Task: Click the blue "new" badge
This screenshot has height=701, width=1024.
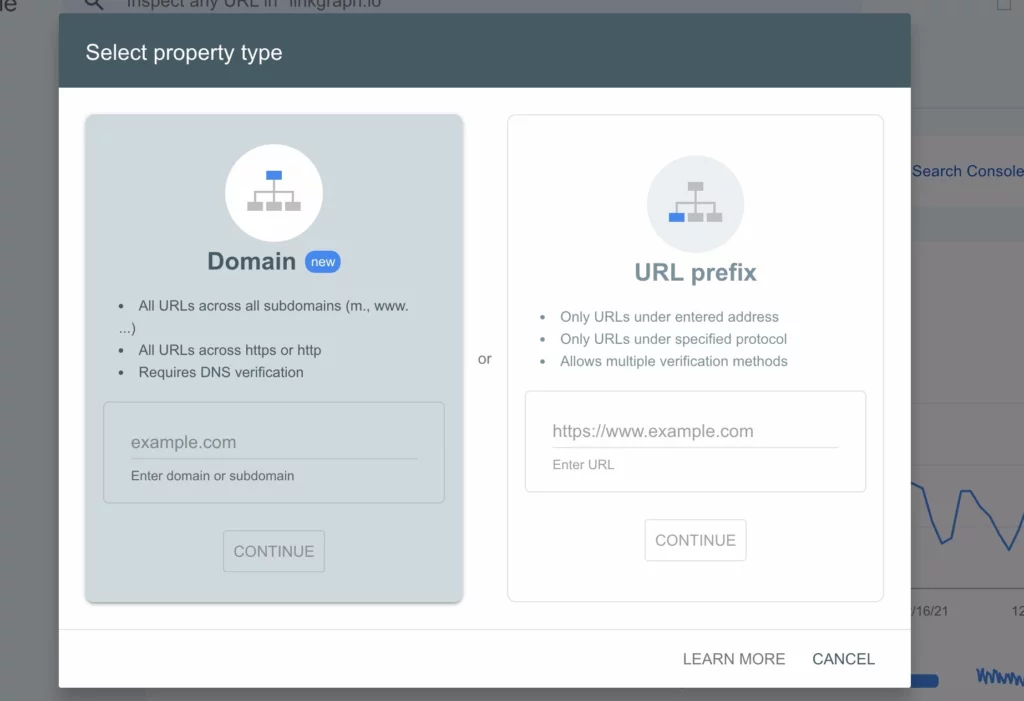Action: pos(322,262)
